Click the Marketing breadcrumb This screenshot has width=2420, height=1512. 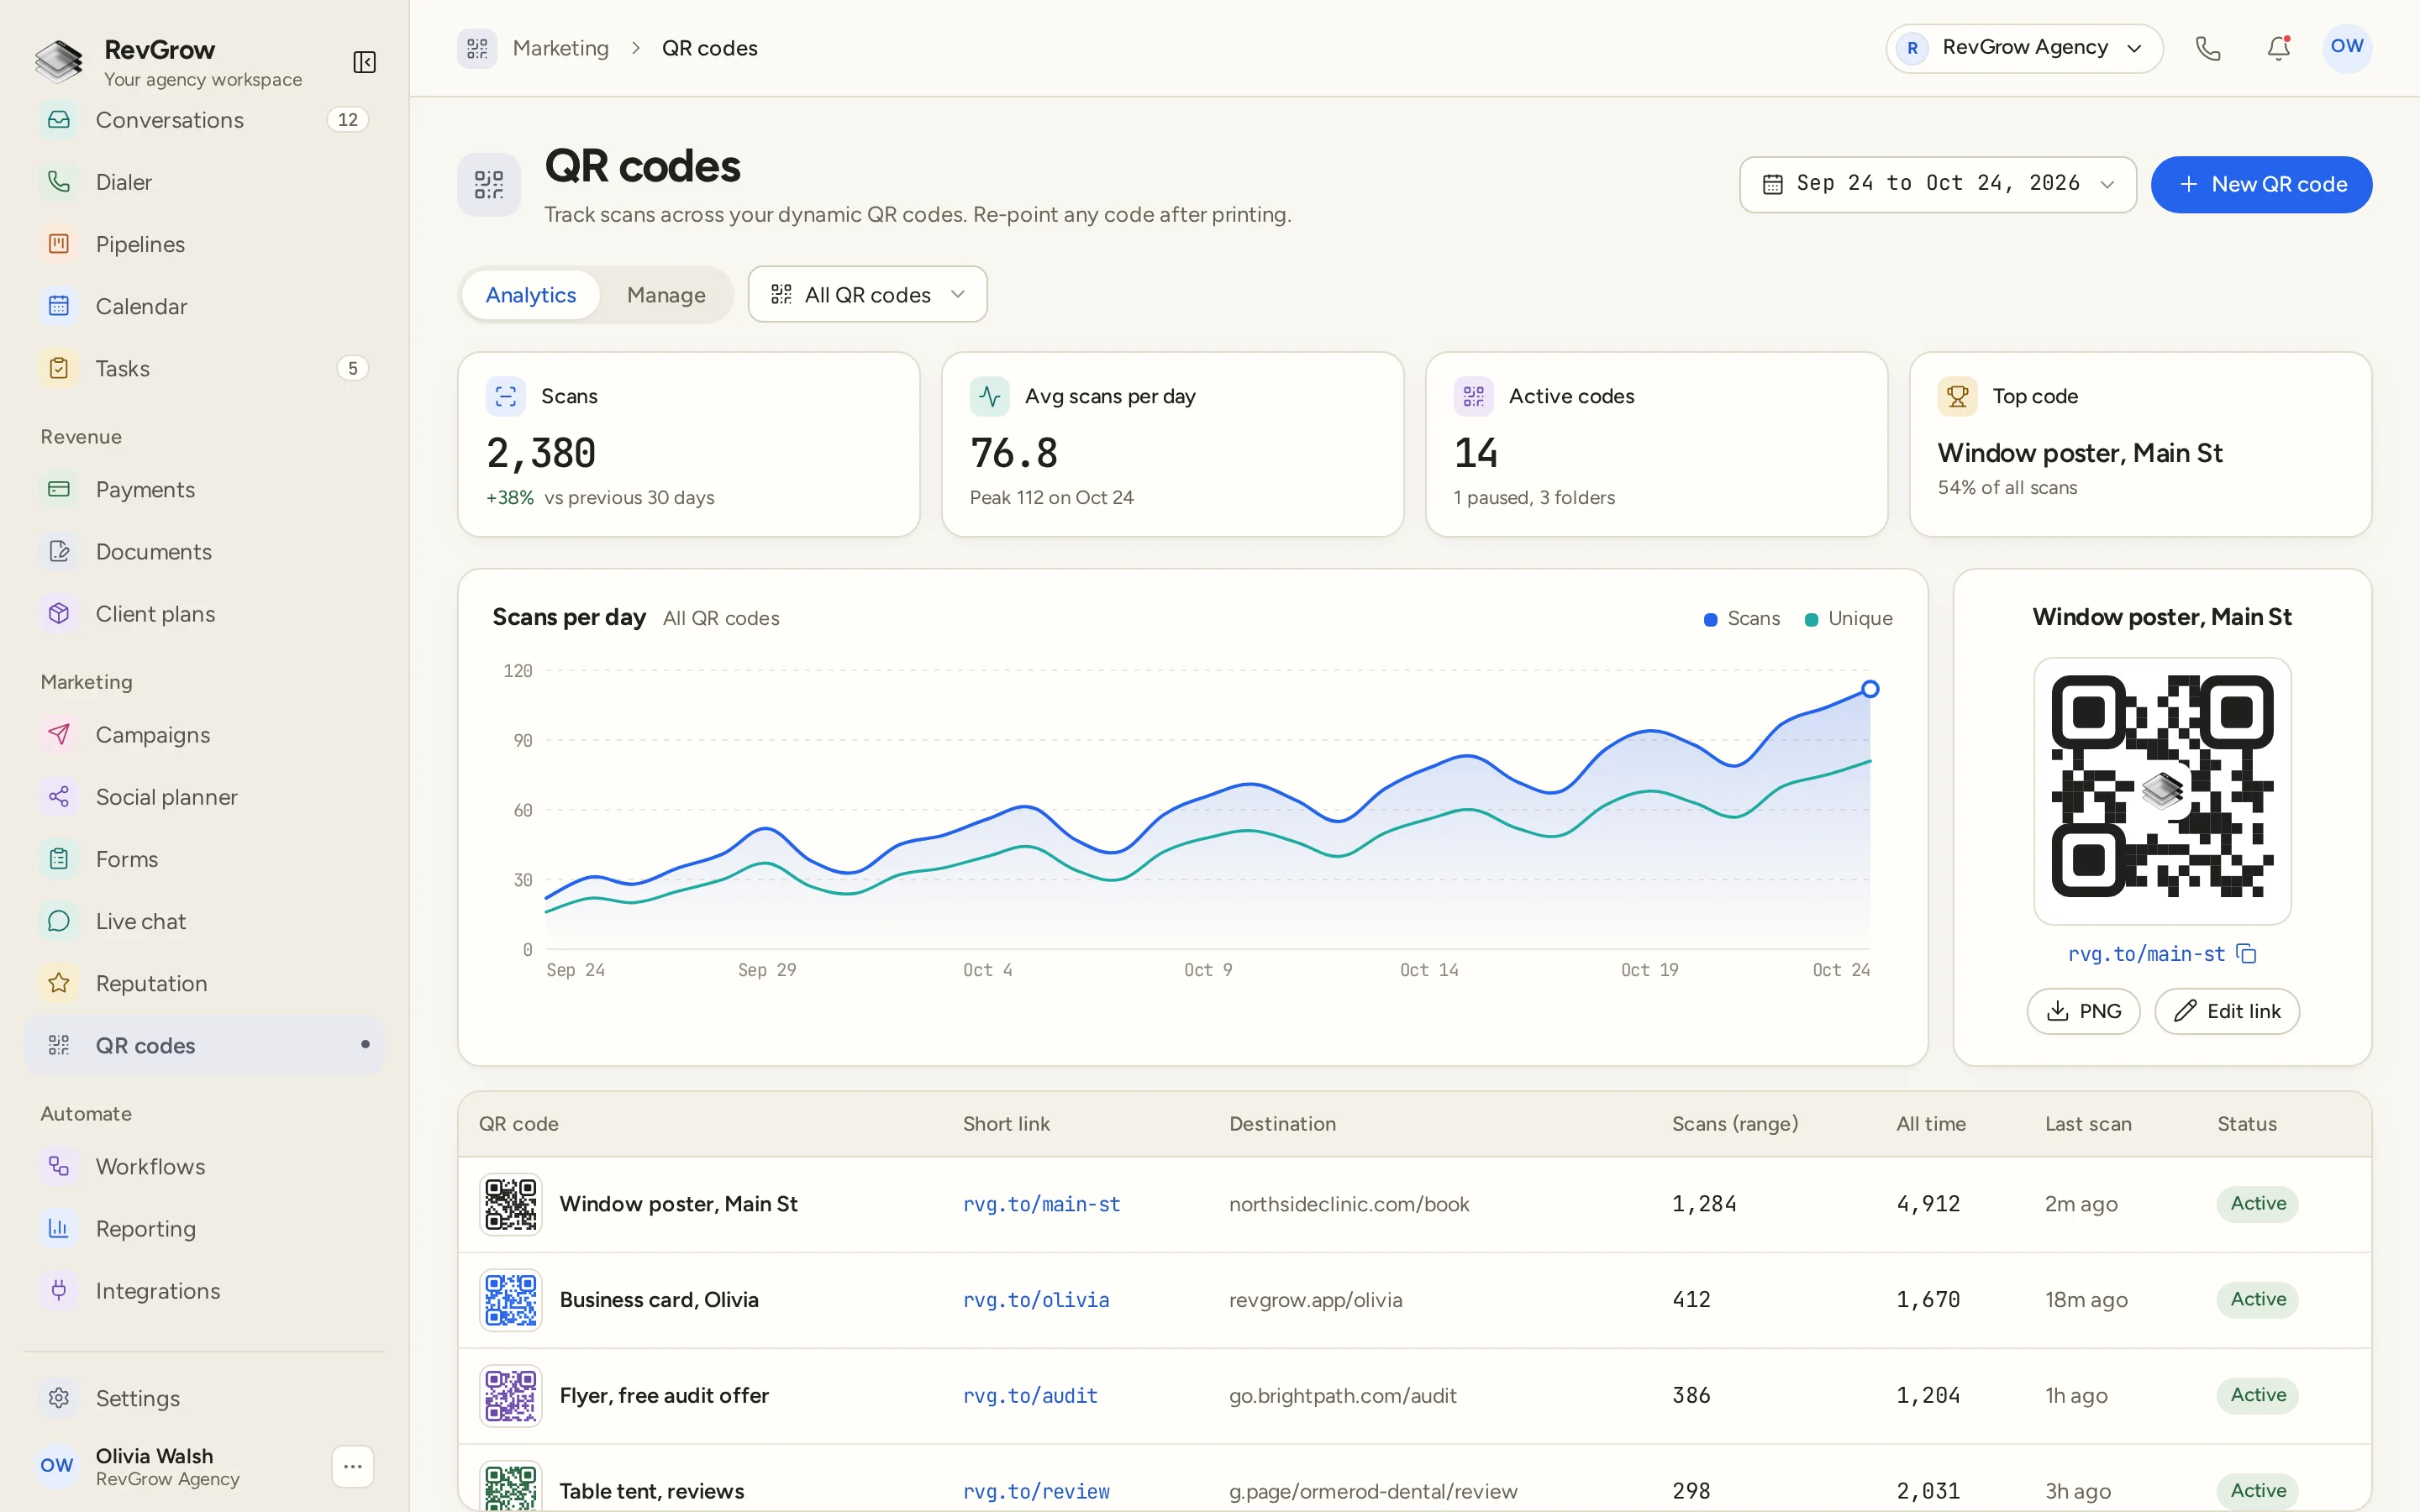coord(560,48)
